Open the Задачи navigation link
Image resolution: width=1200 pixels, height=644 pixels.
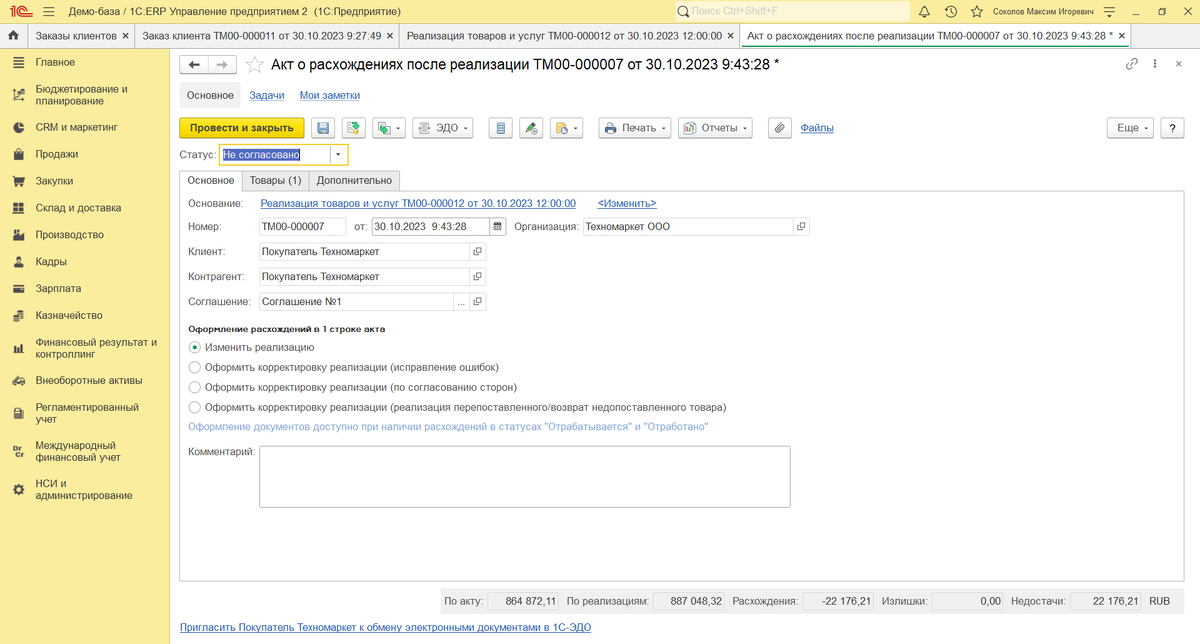266,95
